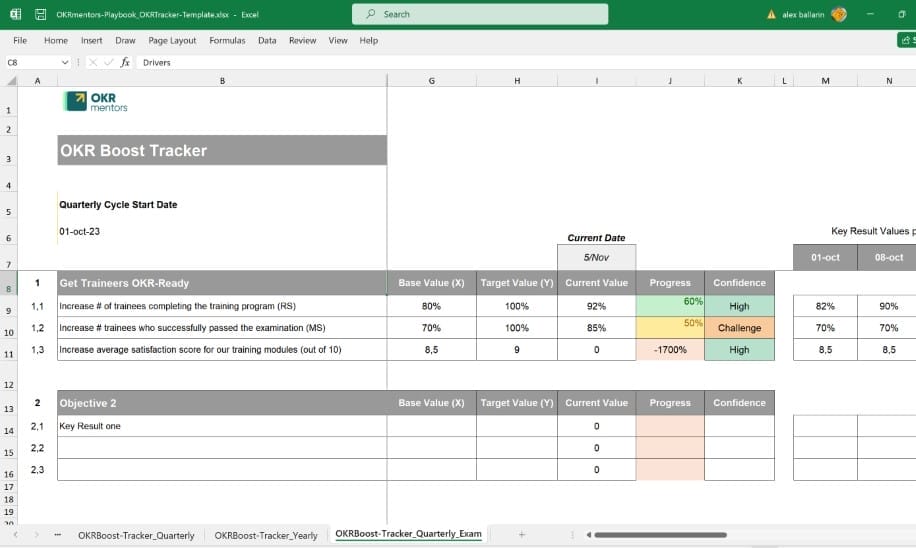Screen dimensions: 916x548
Task: Click the previous sheet navigation arrow
Action: (14, 535)
